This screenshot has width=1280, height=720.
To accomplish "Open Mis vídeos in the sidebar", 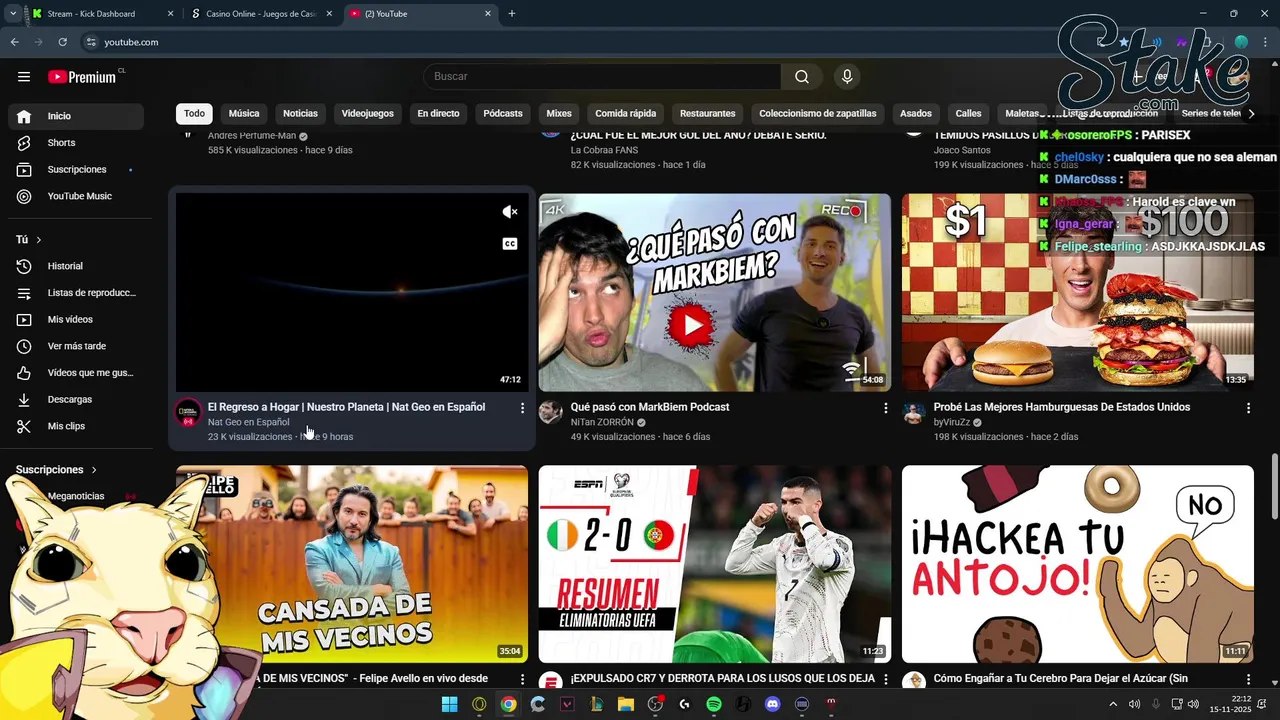I will [76, 319].
